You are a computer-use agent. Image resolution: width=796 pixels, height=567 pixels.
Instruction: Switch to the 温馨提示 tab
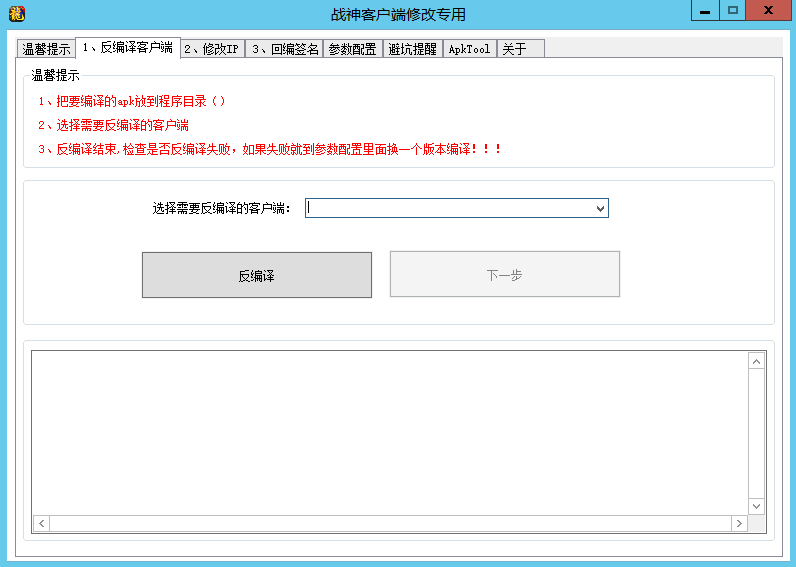click(x=46, y=49)
